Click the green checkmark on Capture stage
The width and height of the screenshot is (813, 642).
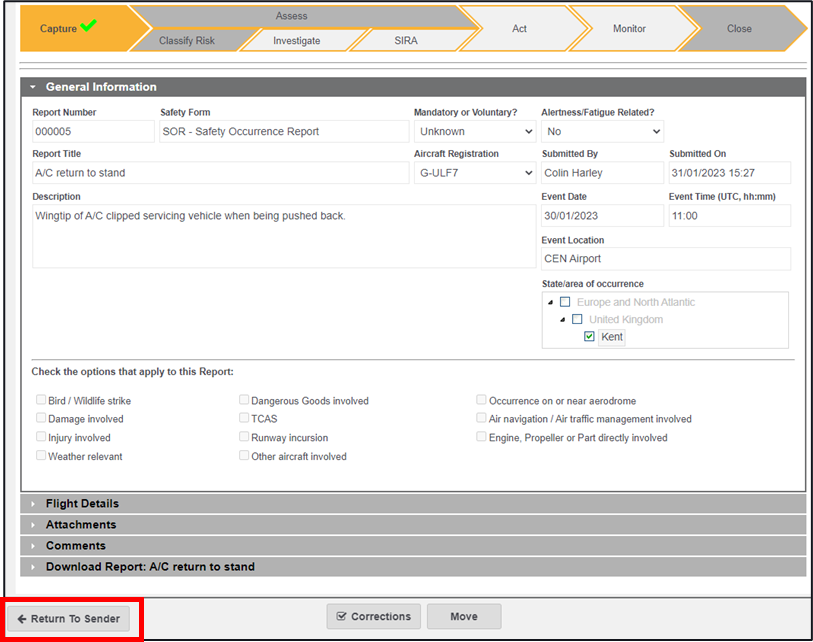click(x=88, y=27)
